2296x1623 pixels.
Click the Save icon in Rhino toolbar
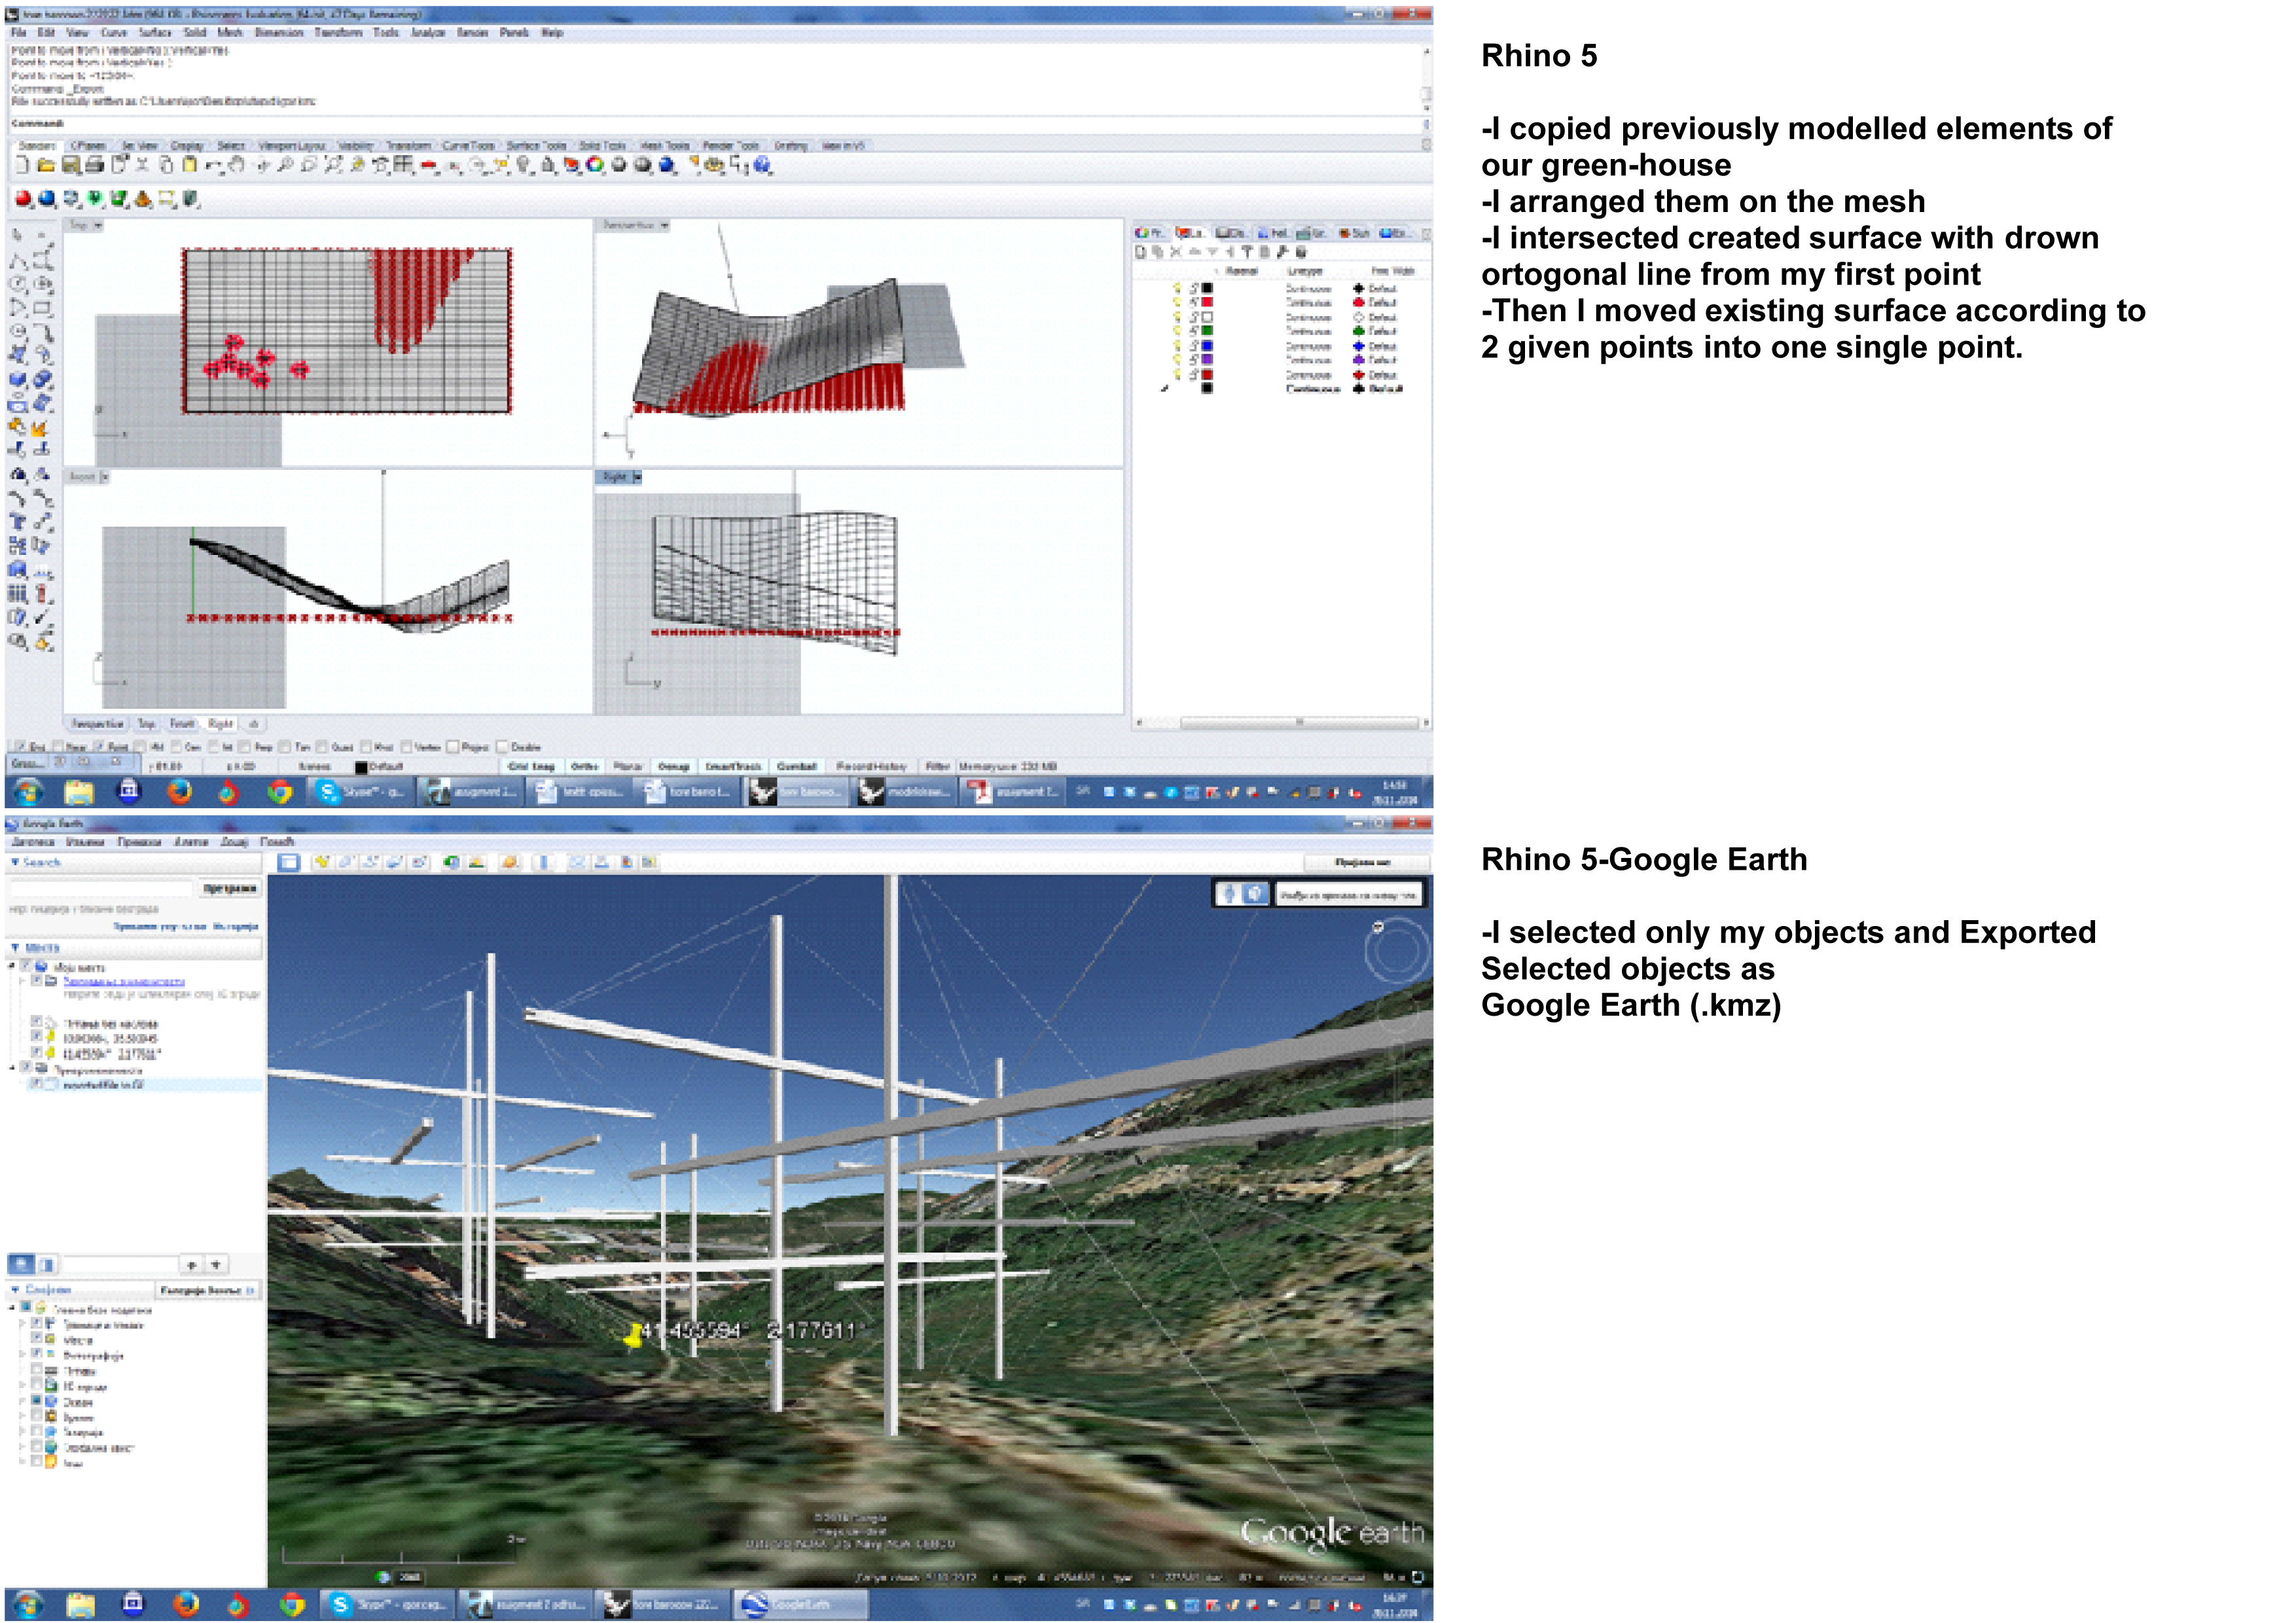70,166
